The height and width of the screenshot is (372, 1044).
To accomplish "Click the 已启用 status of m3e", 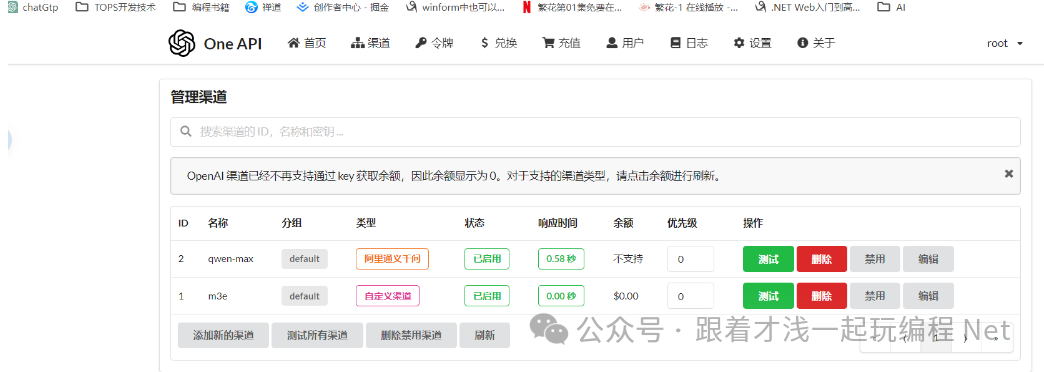I will (487, 295).
